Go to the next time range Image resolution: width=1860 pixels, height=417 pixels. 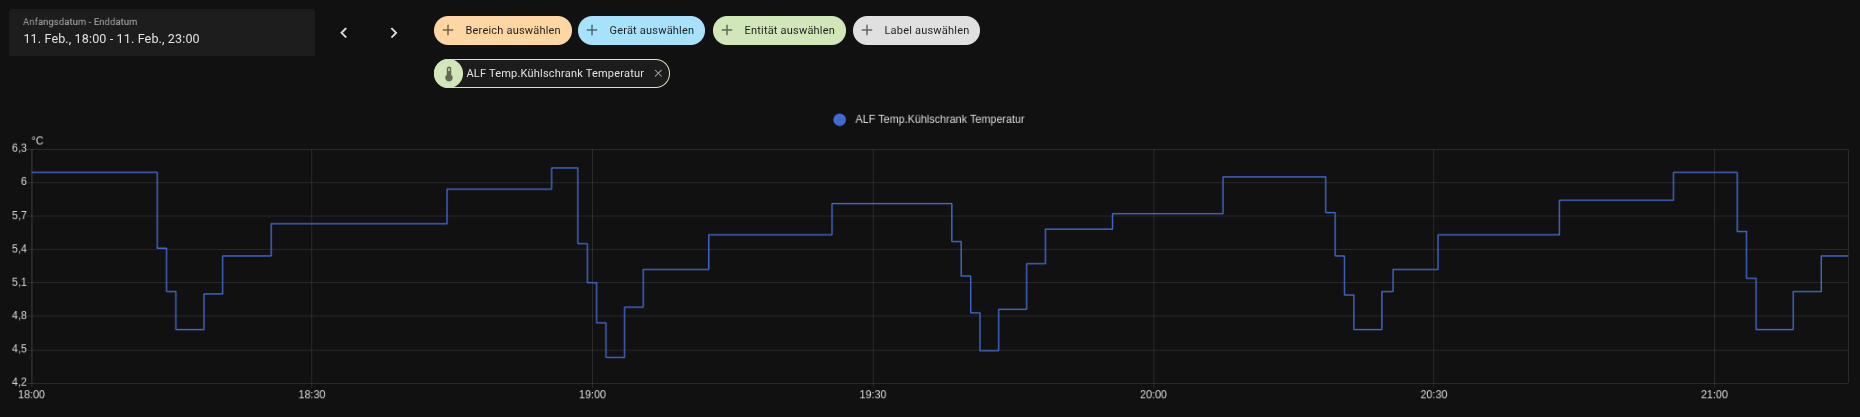pos(394,33)
